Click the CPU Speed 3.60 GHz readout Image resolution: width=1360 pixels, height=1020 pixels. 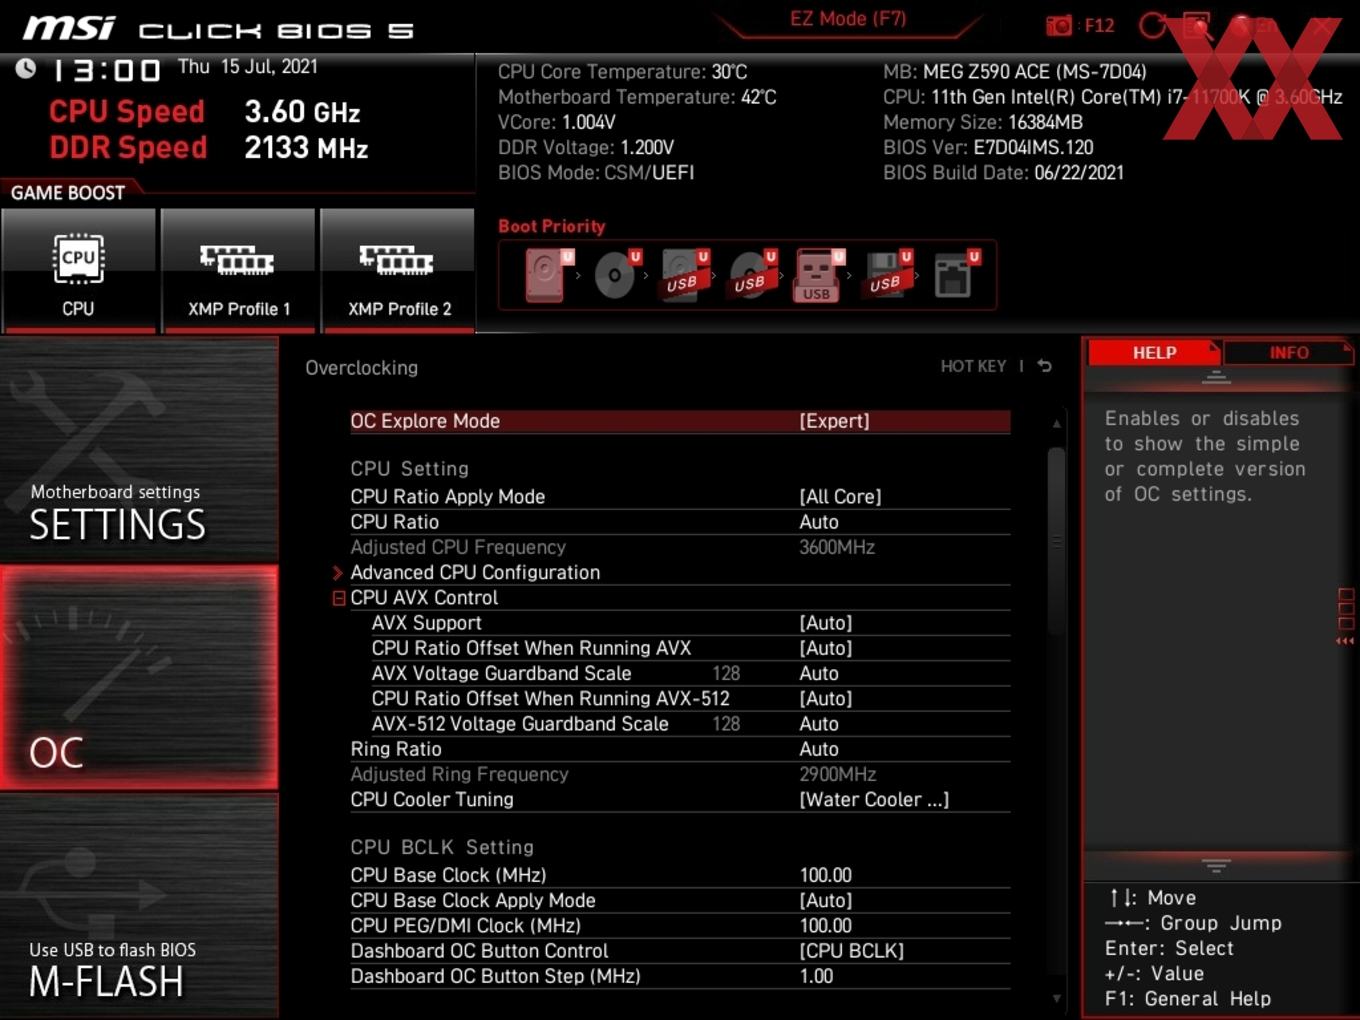pyautogui.click(x=205, y=111)
